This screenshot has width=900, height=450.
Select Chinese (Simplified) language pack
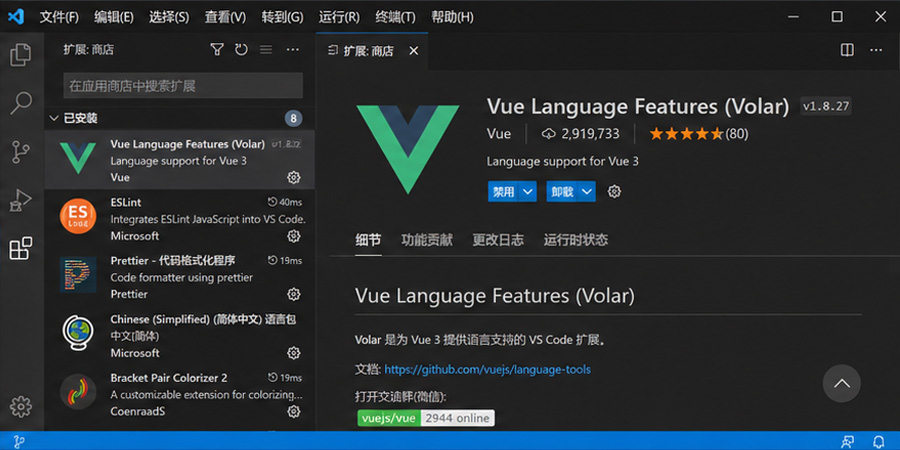pyautogui.click(x=180, y=335)
